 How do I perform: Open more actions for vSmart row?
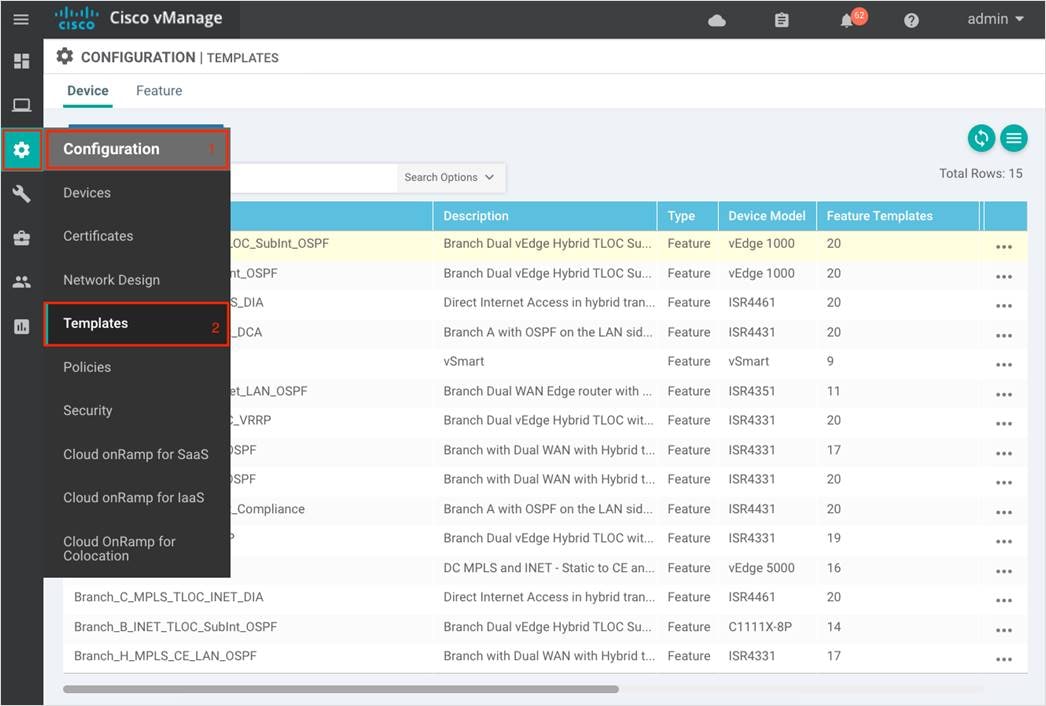click(x=1003, y=364)
